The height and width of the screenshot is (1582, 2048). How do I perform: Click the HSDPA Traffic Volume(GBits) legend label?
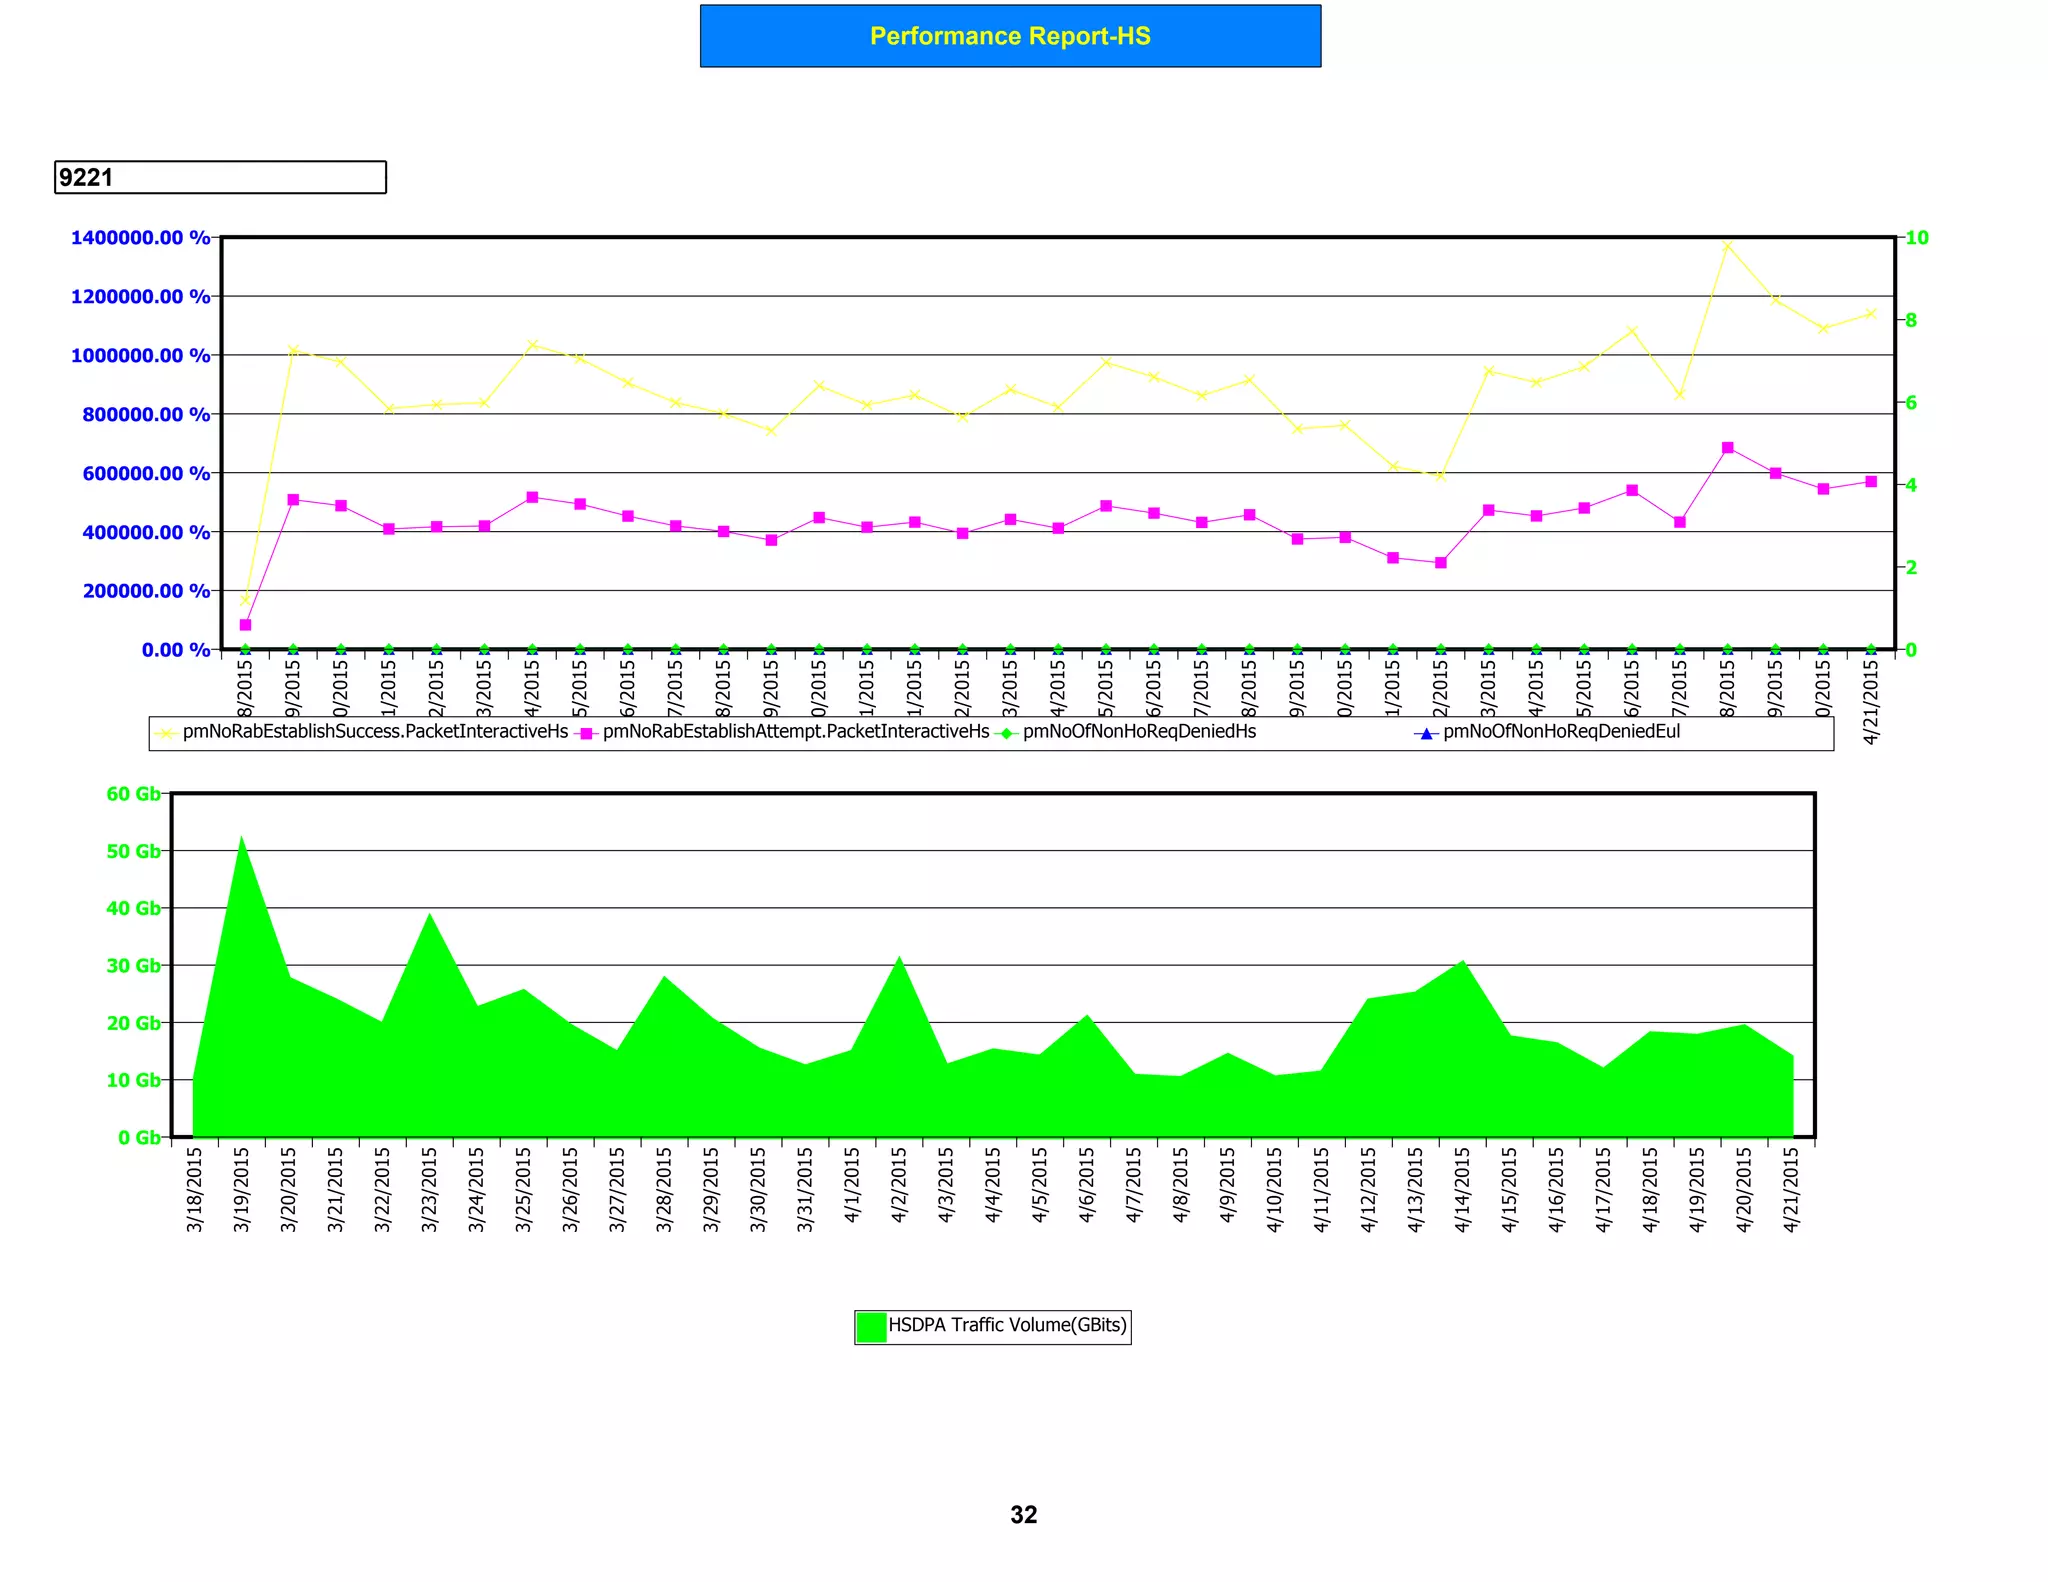coord(1007,1325)
